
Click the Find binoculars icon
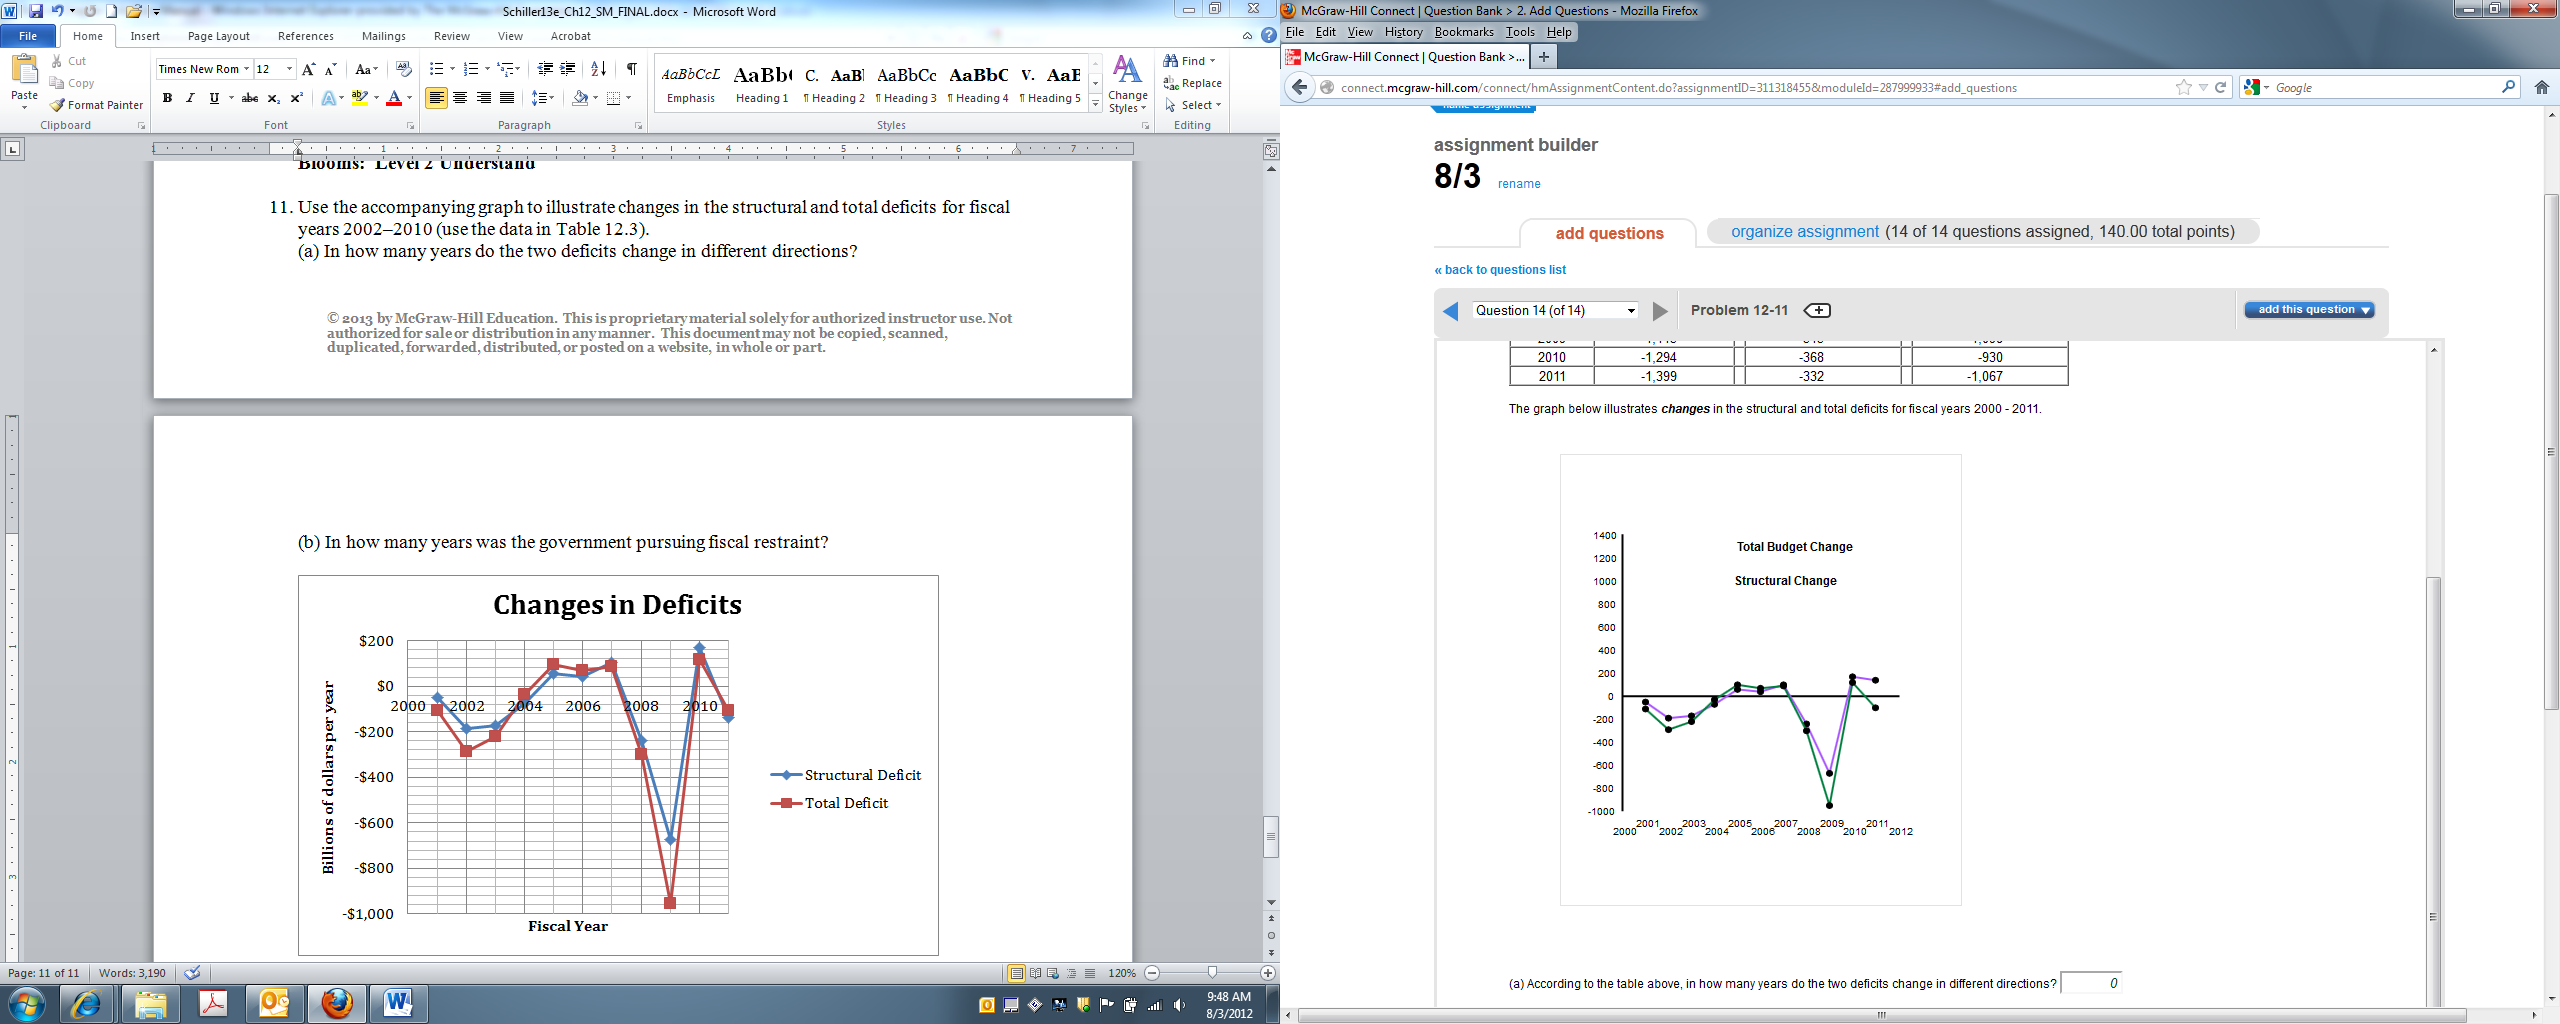1170,61
